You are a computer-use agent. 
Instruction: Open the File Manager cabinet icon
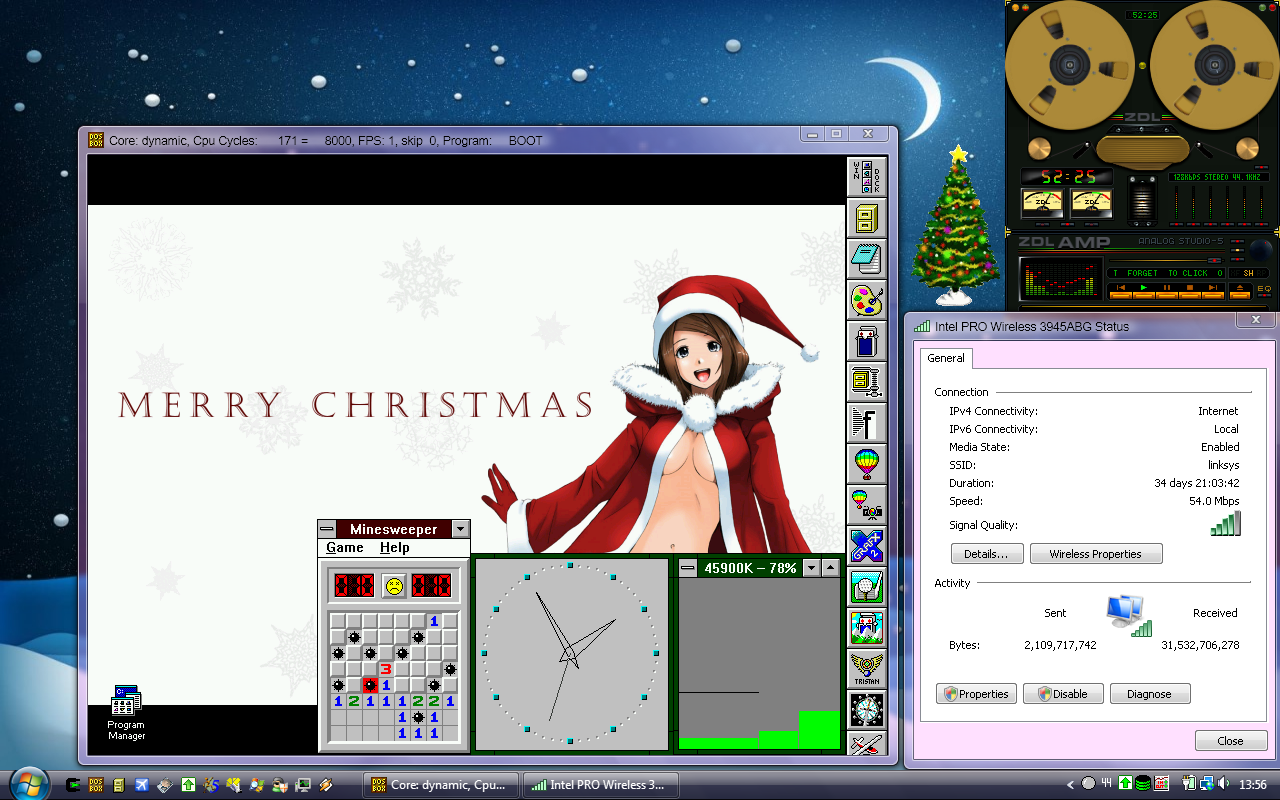pos(867,218)
